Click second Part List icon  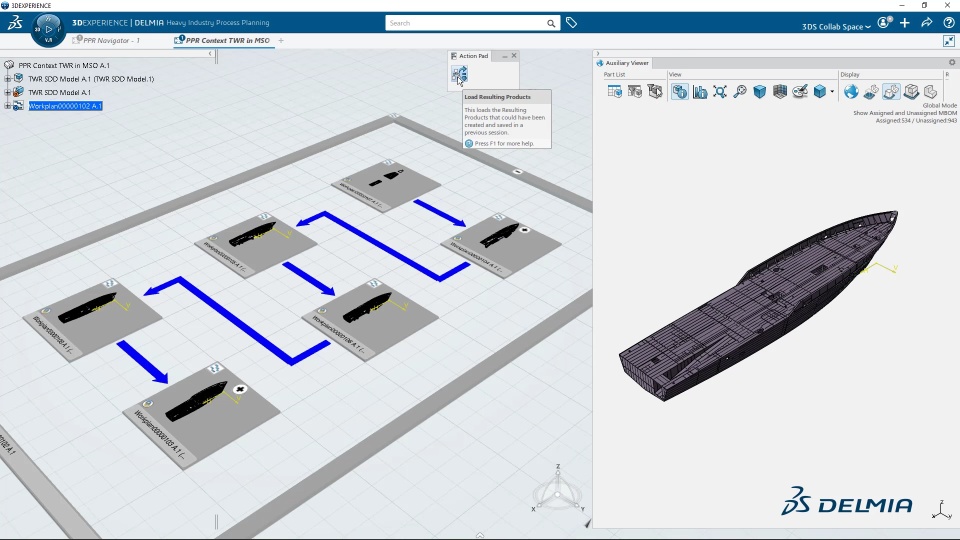click(635, 91)
